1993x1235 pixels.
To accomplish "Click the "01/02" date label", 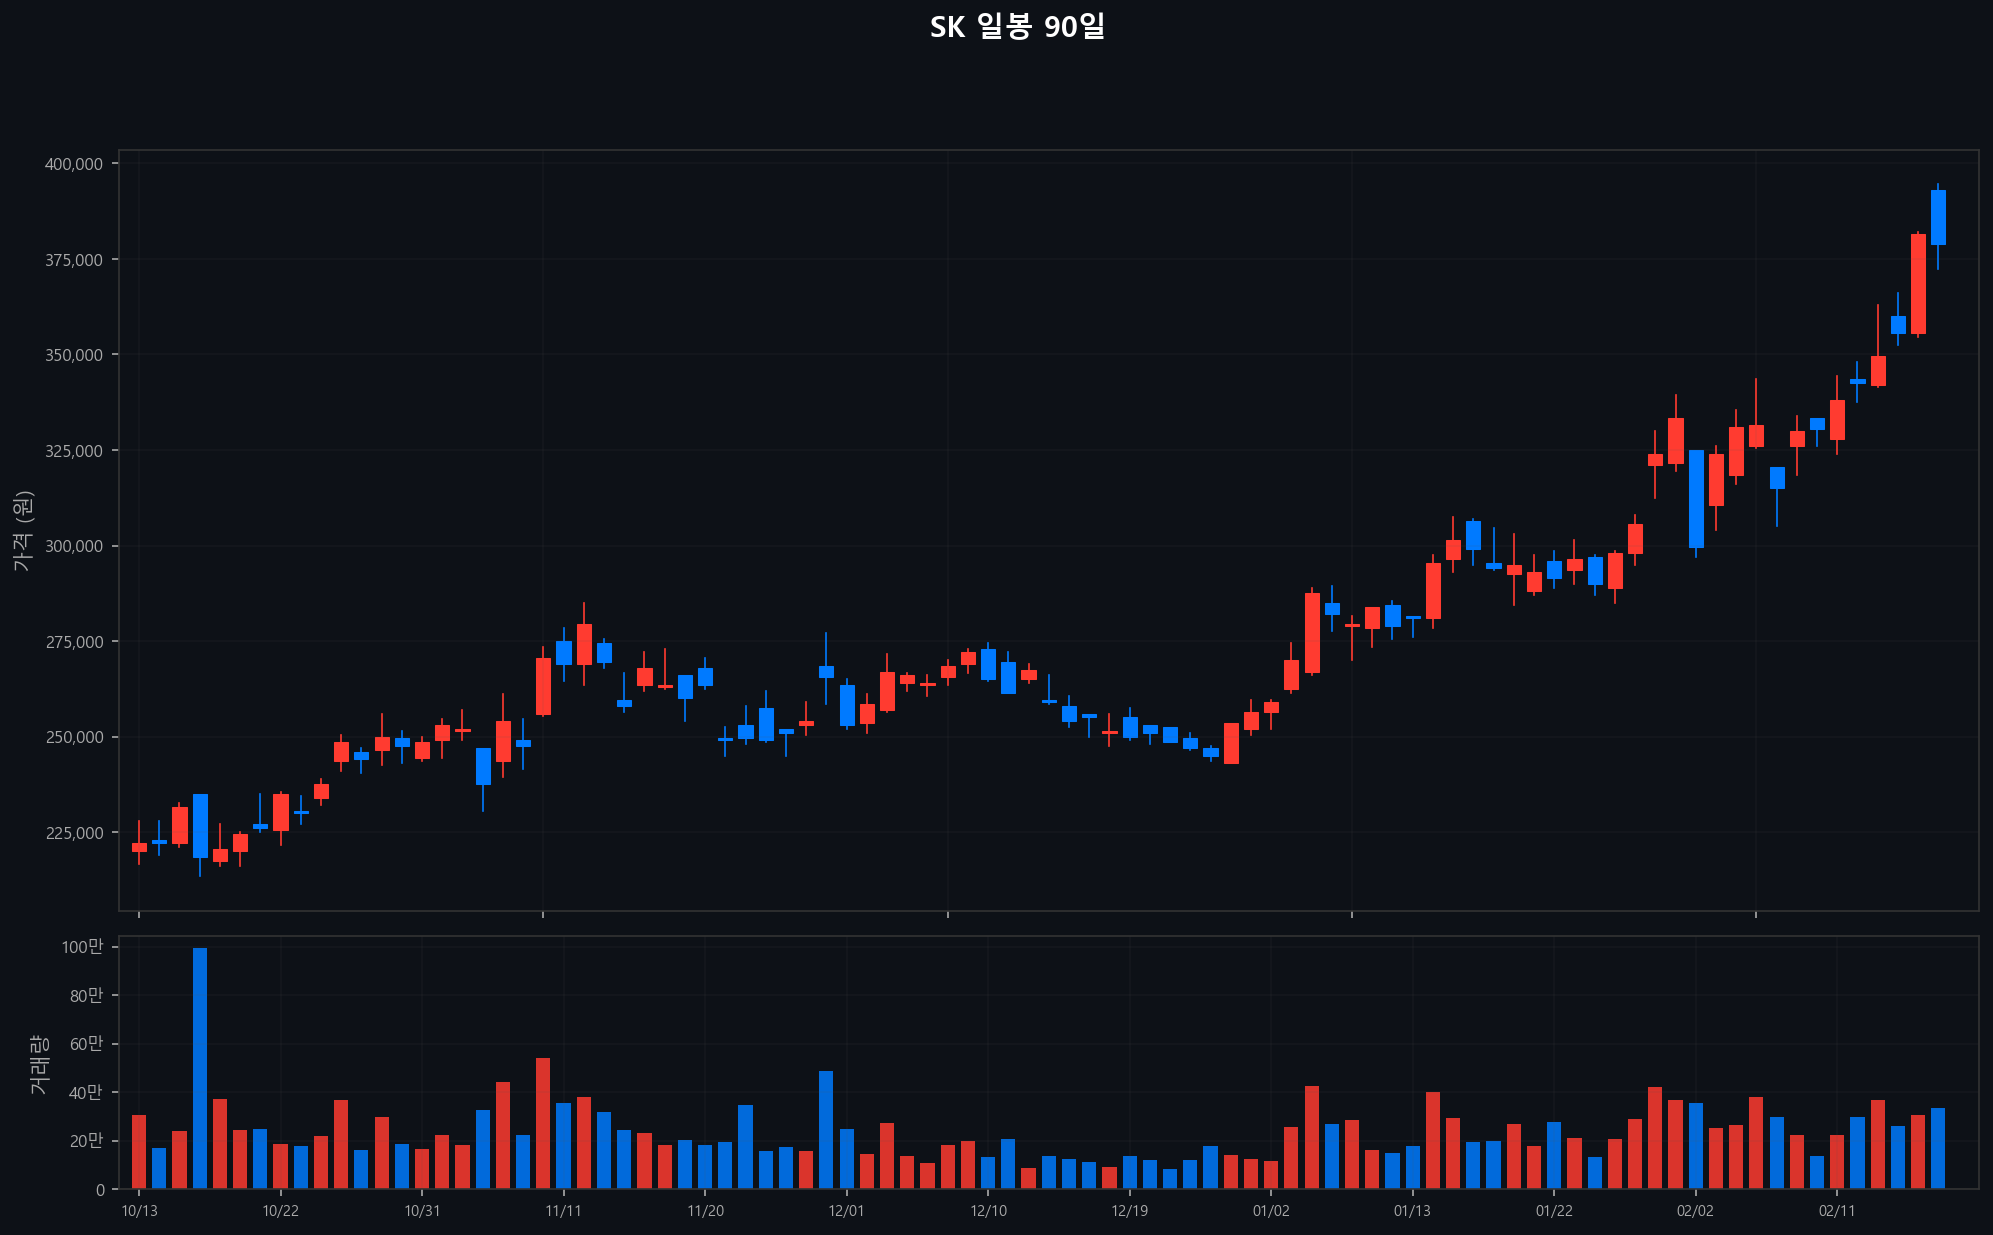I will 1273,1210.
